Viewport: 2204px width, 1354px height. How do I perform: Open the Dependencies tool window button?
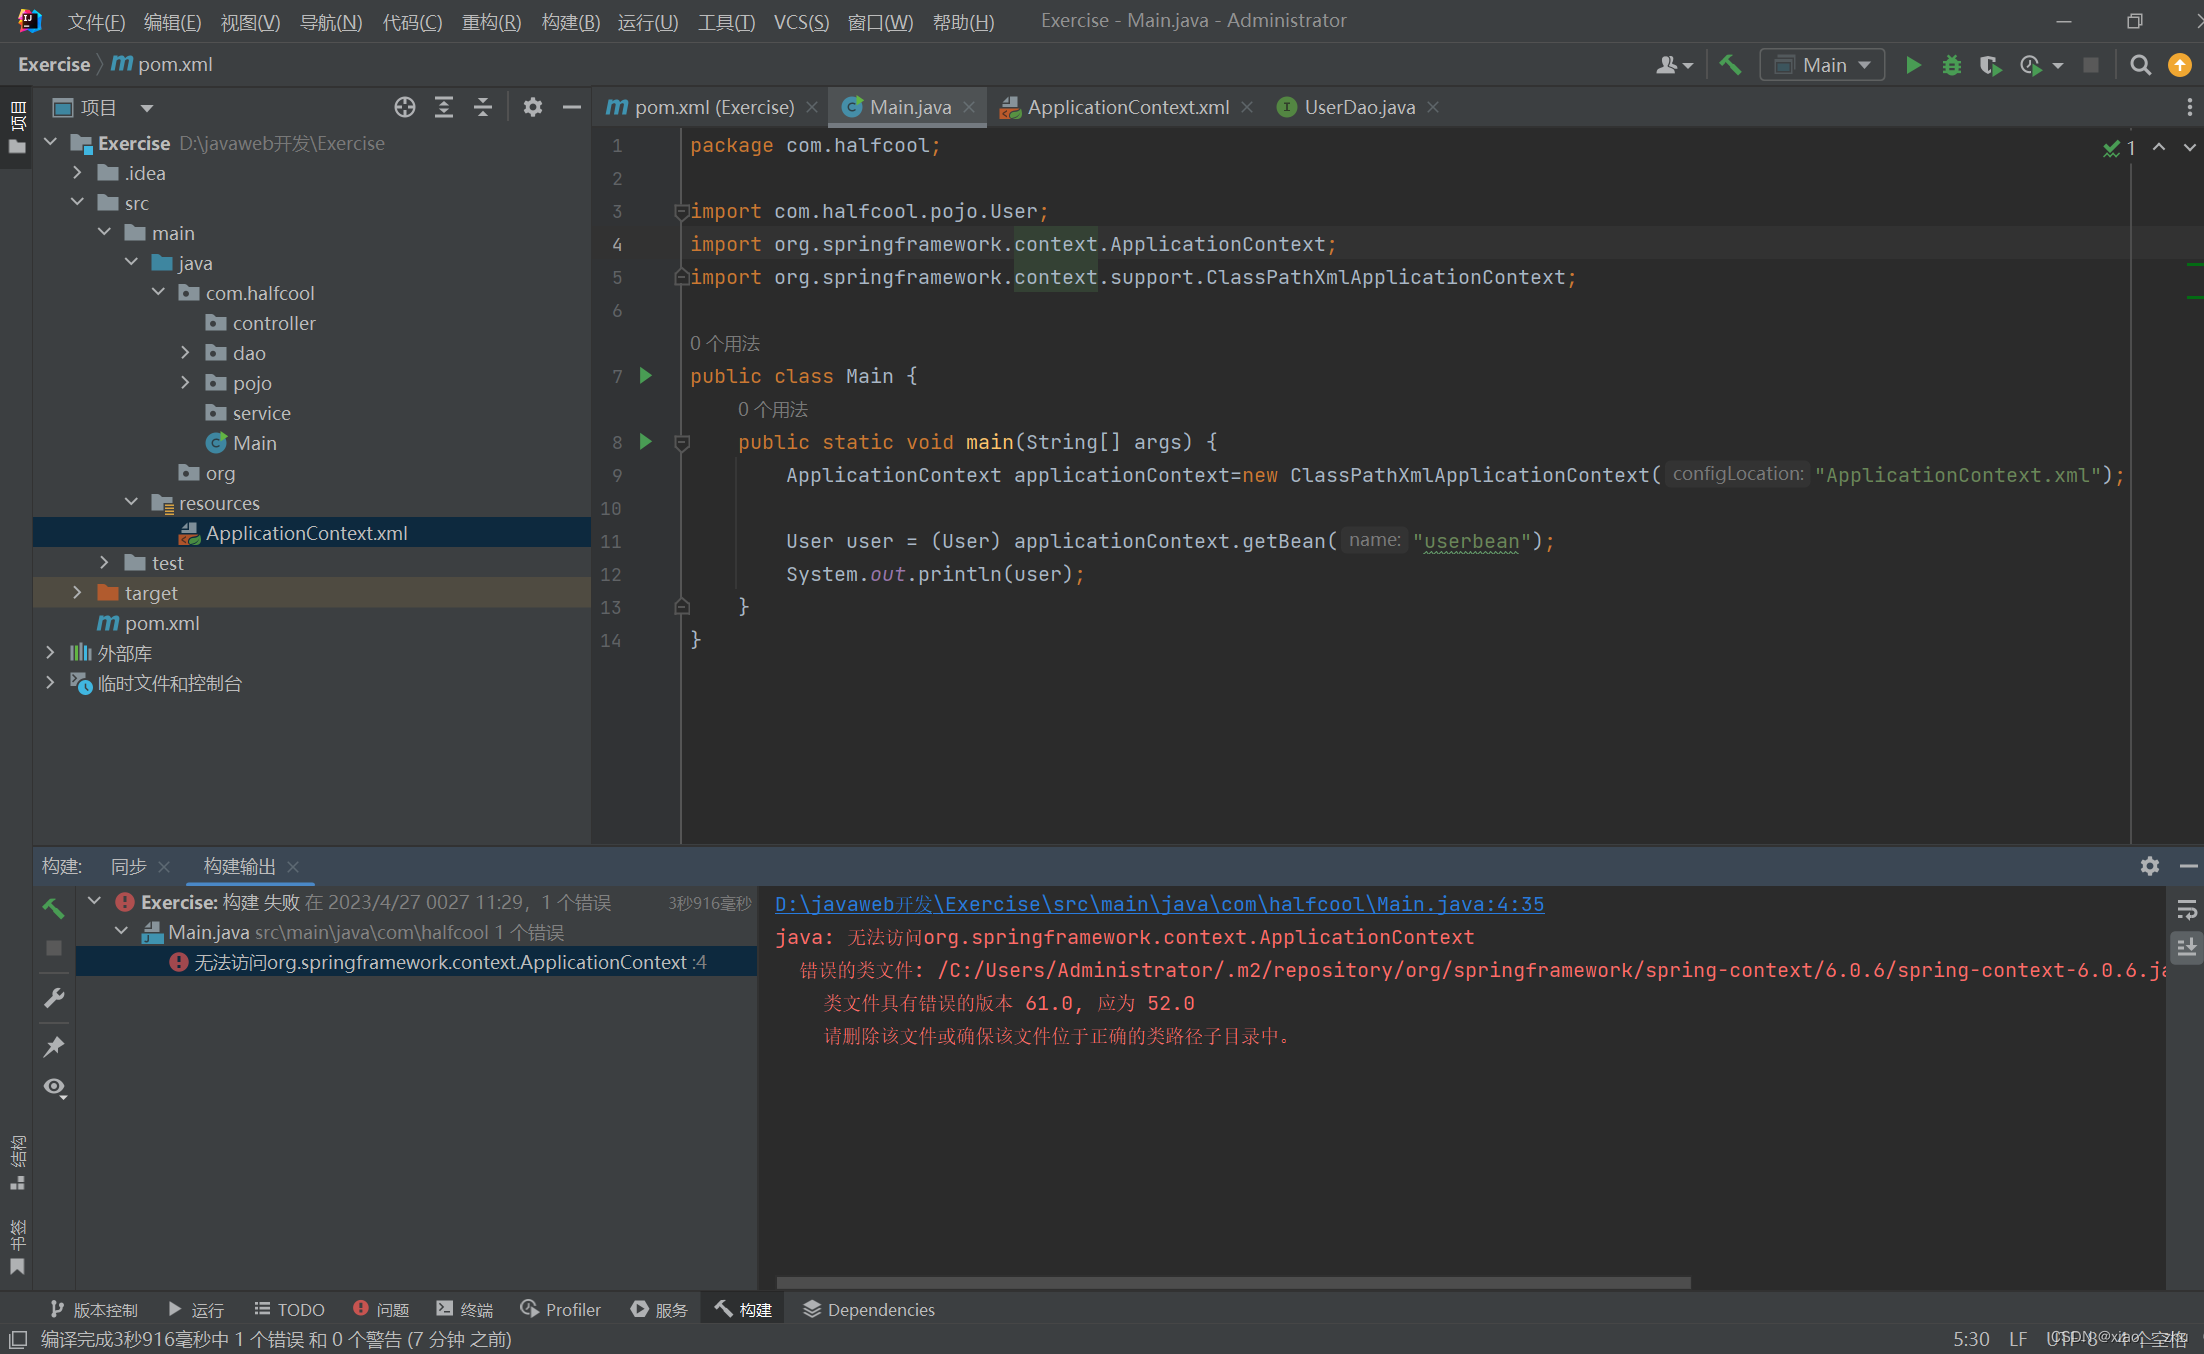[x=868, y=1309]
